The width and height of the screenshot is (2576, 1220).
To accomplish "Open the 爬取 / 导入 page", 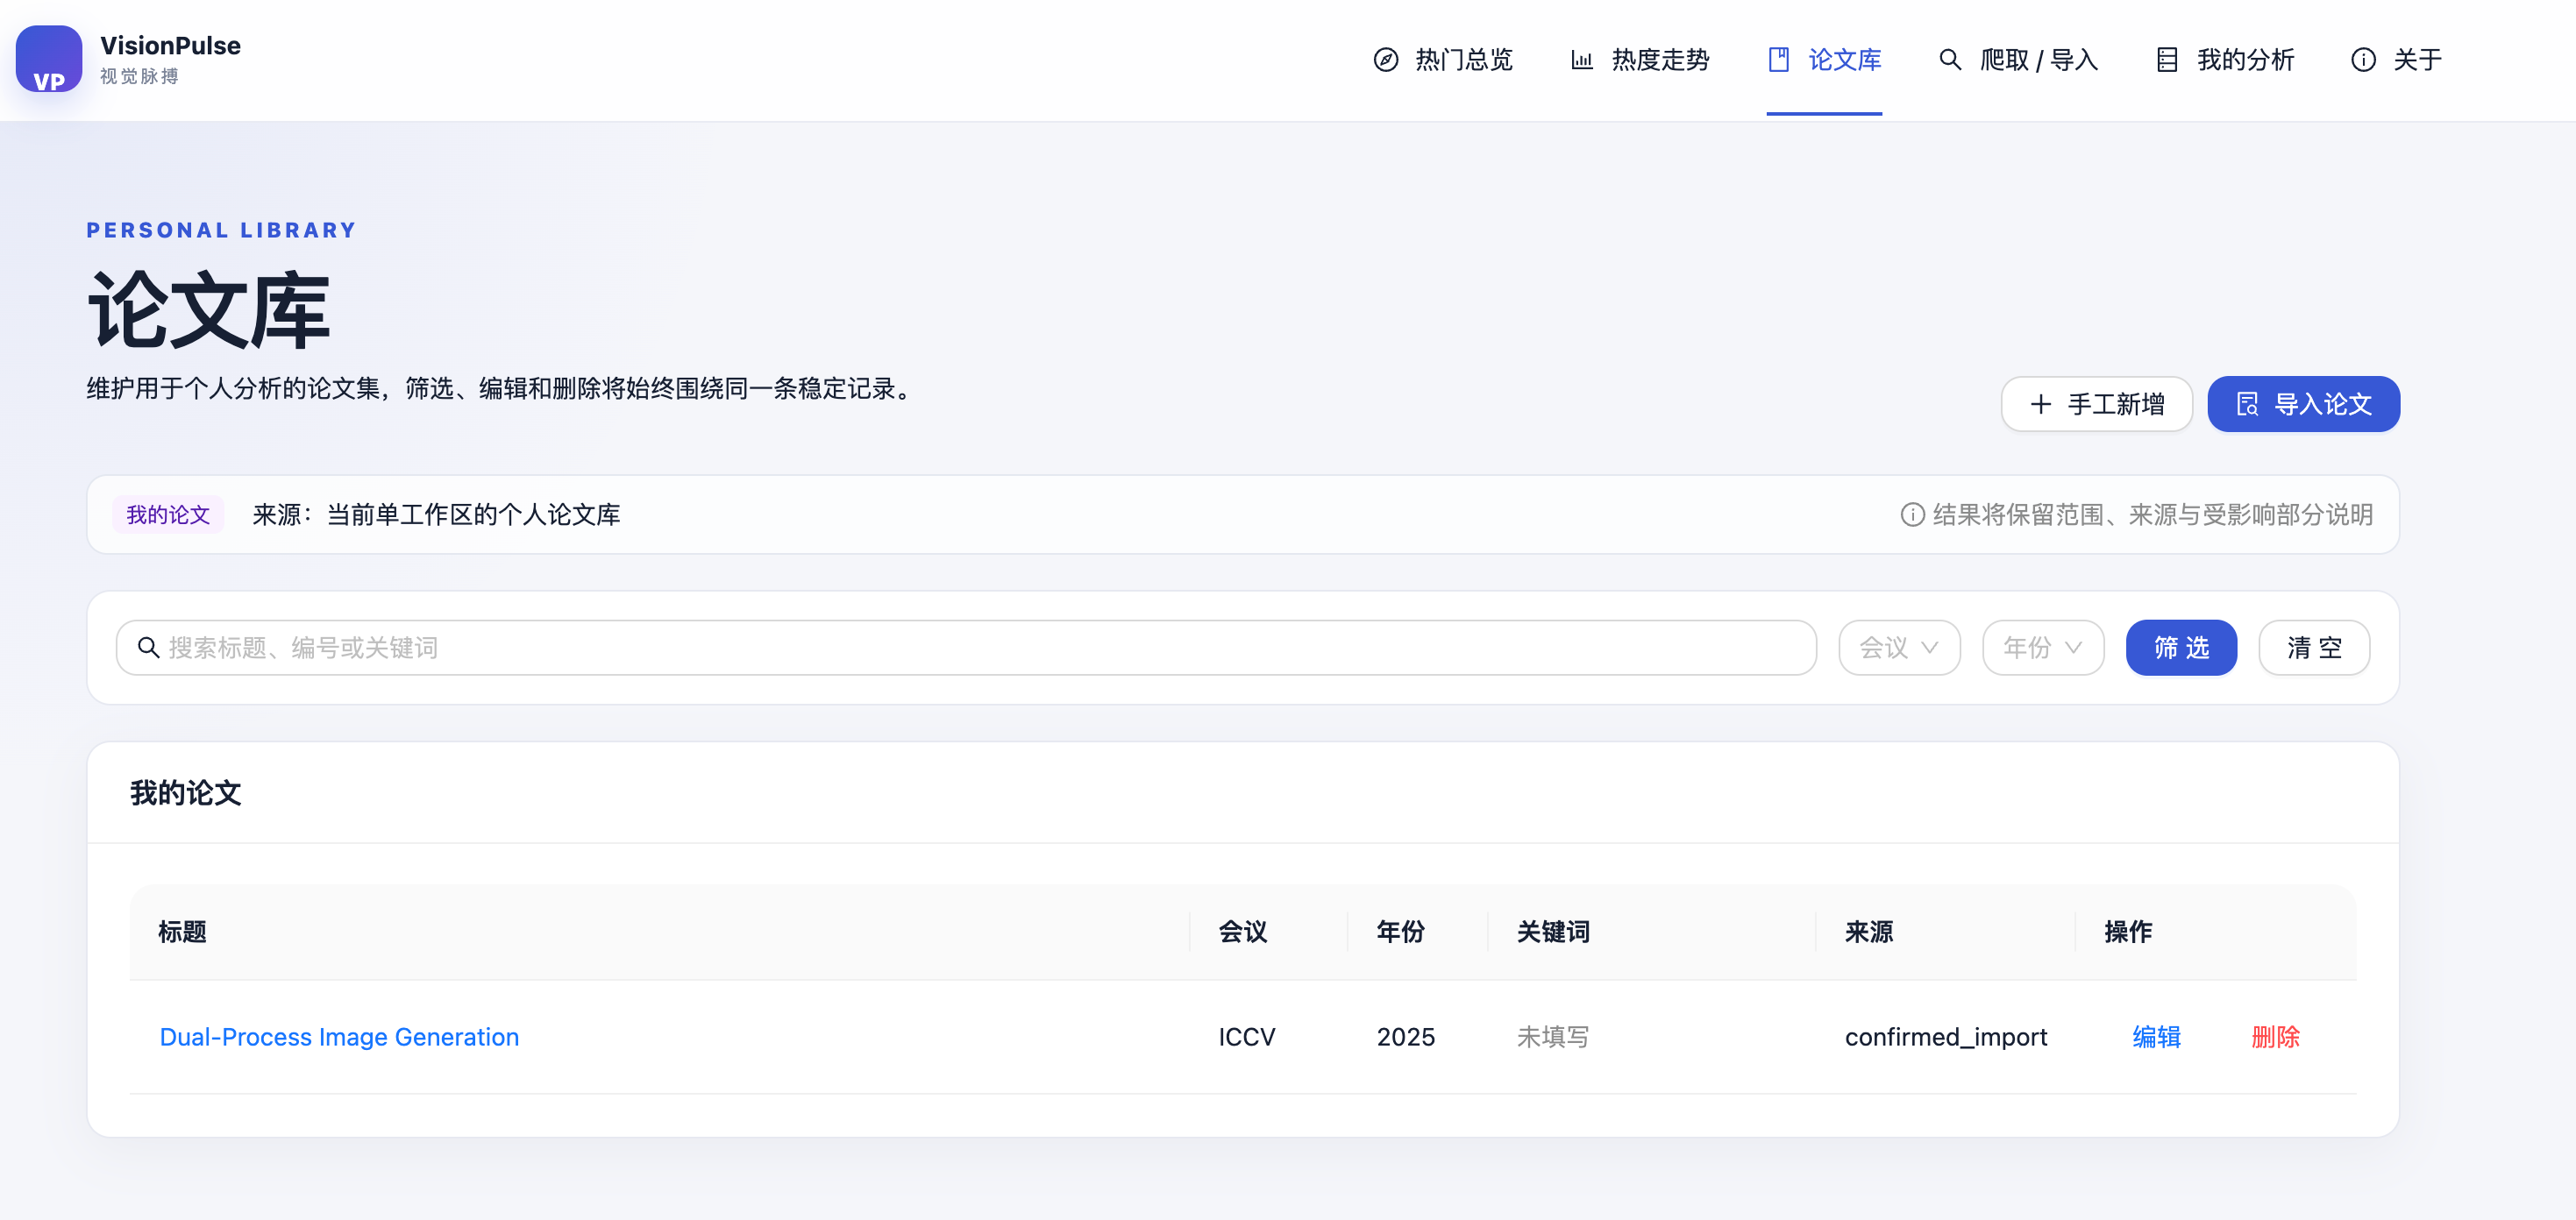I will click(2018, 60).
